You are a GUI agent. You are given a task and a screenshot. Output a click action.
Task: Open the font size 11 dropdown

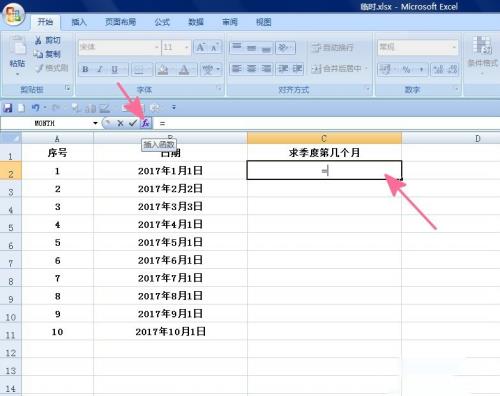(x=187, y=47)
